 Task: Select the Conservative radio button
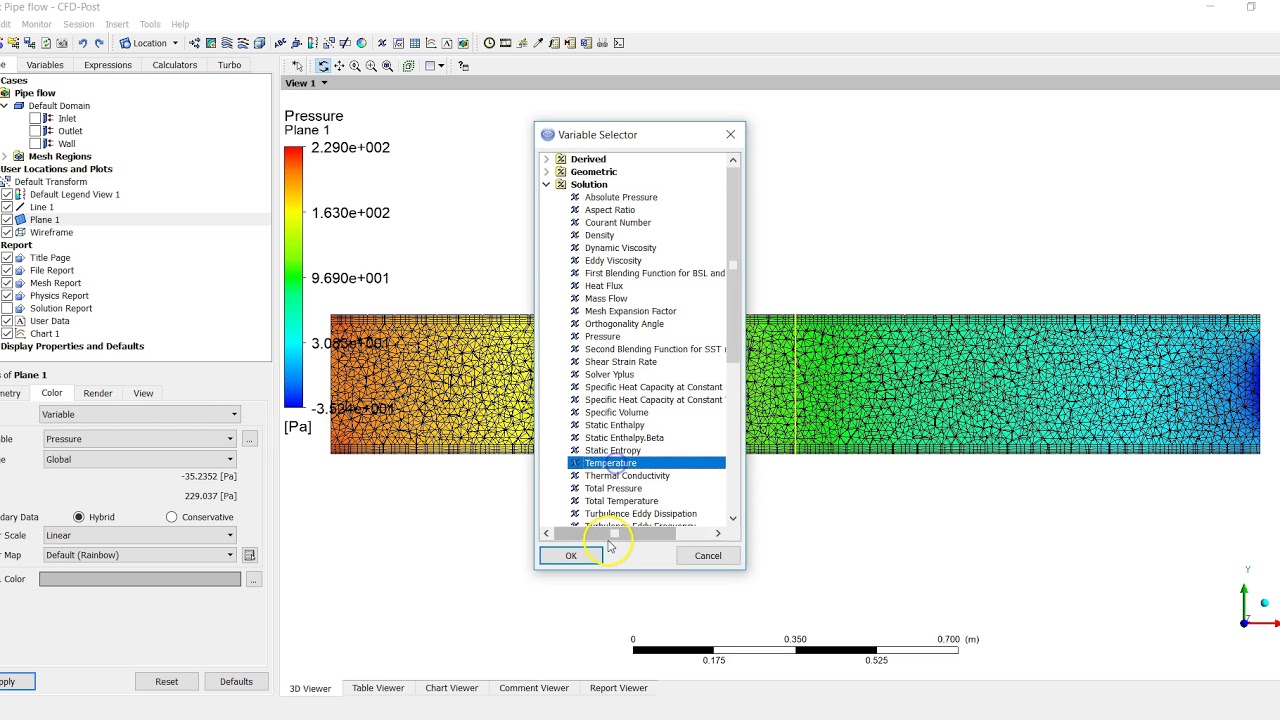pyautogui.click(x=172, y=517)
